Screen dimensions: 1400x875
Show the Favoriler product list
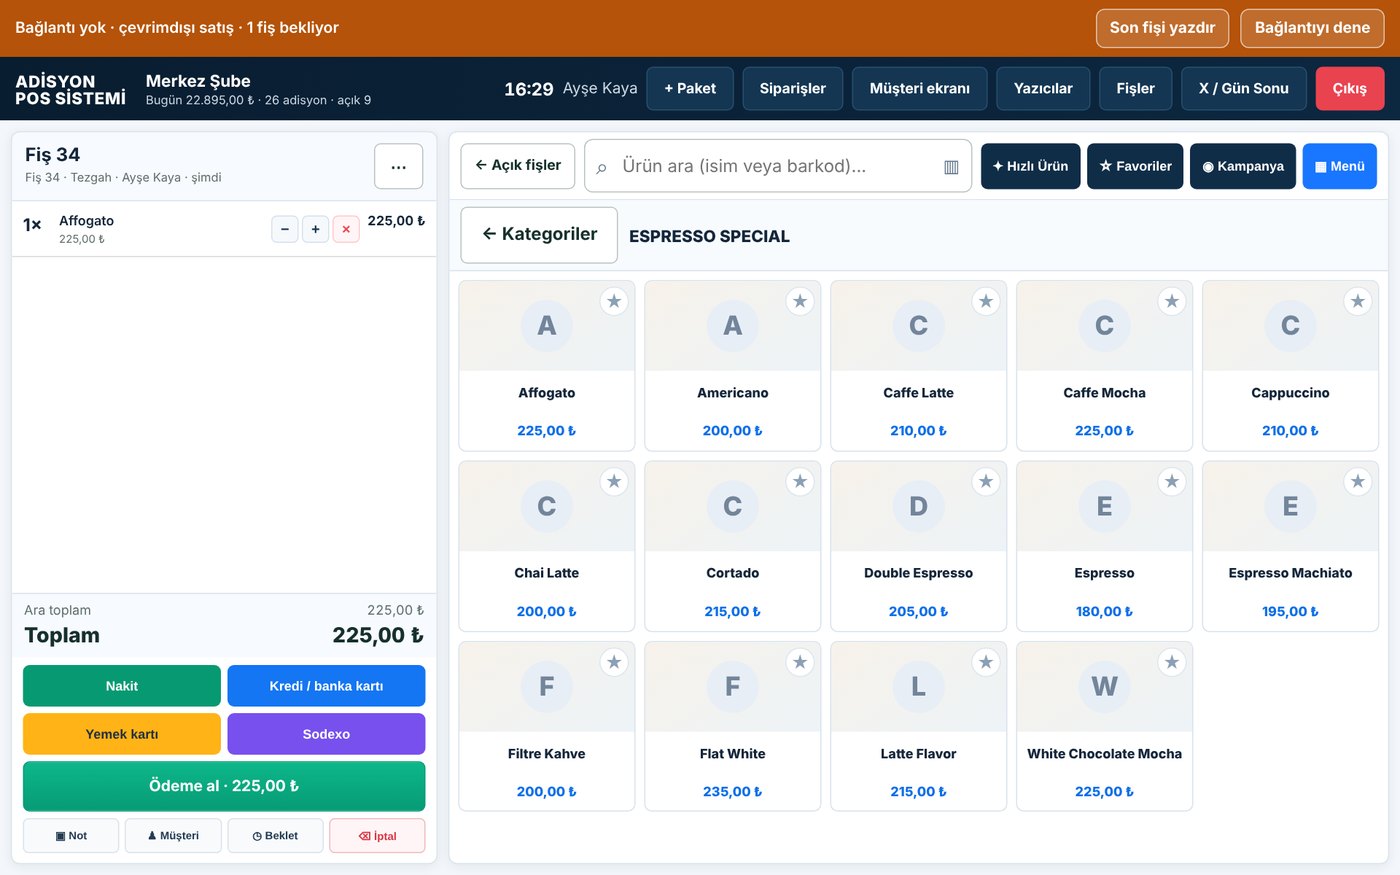(1135, 166)
